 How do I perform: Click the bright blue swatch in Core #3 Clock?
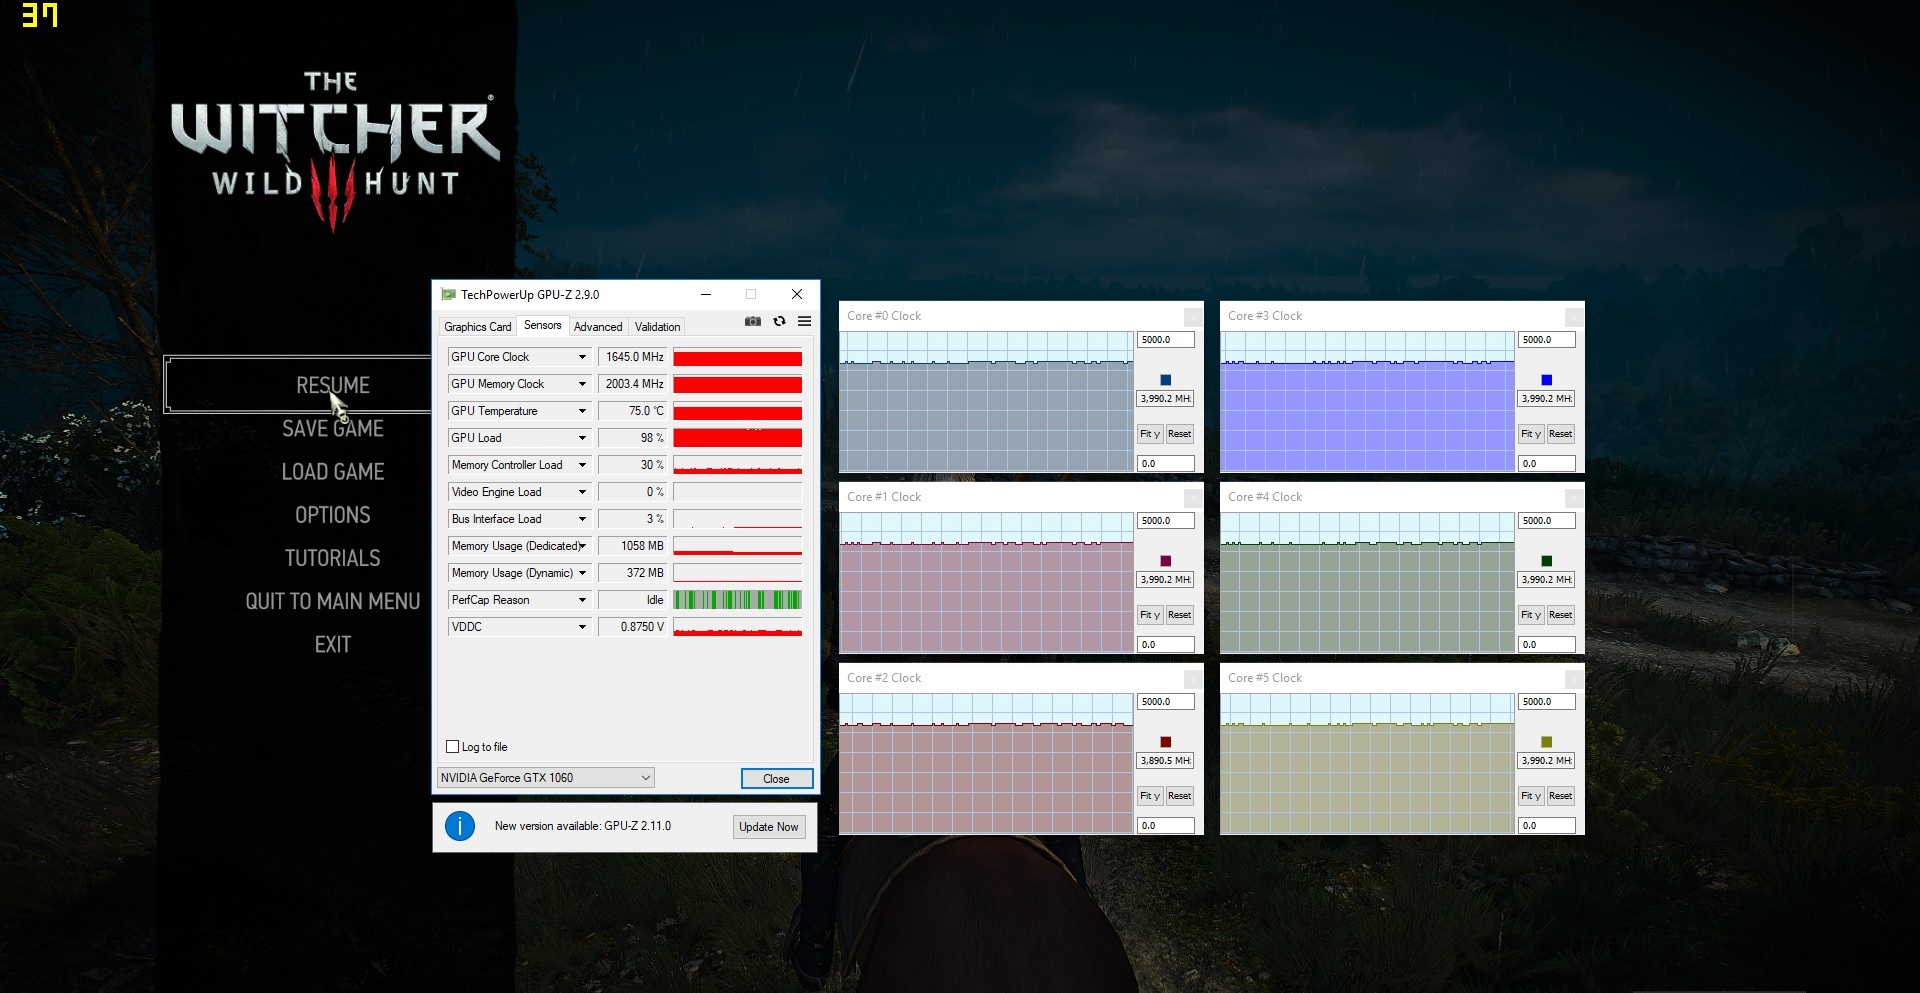coord(1547,380)
